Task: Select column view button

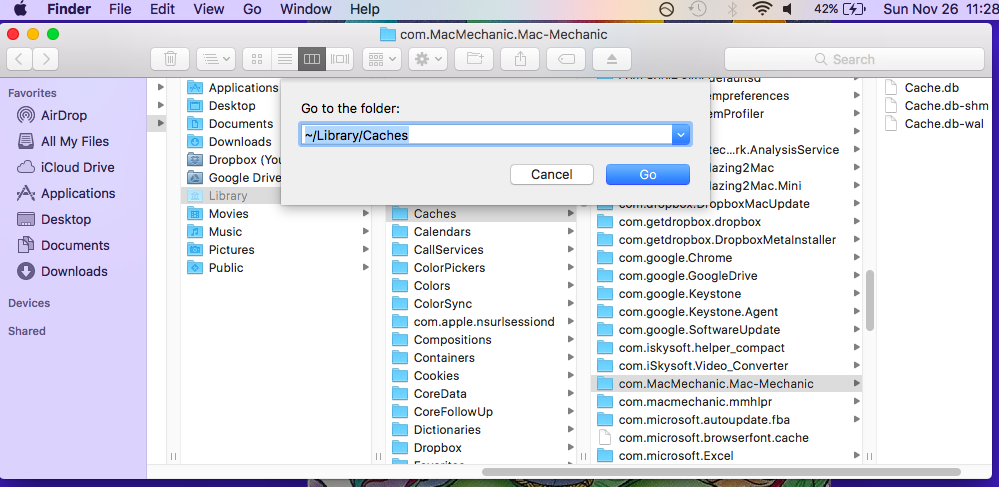Action: 312,59
